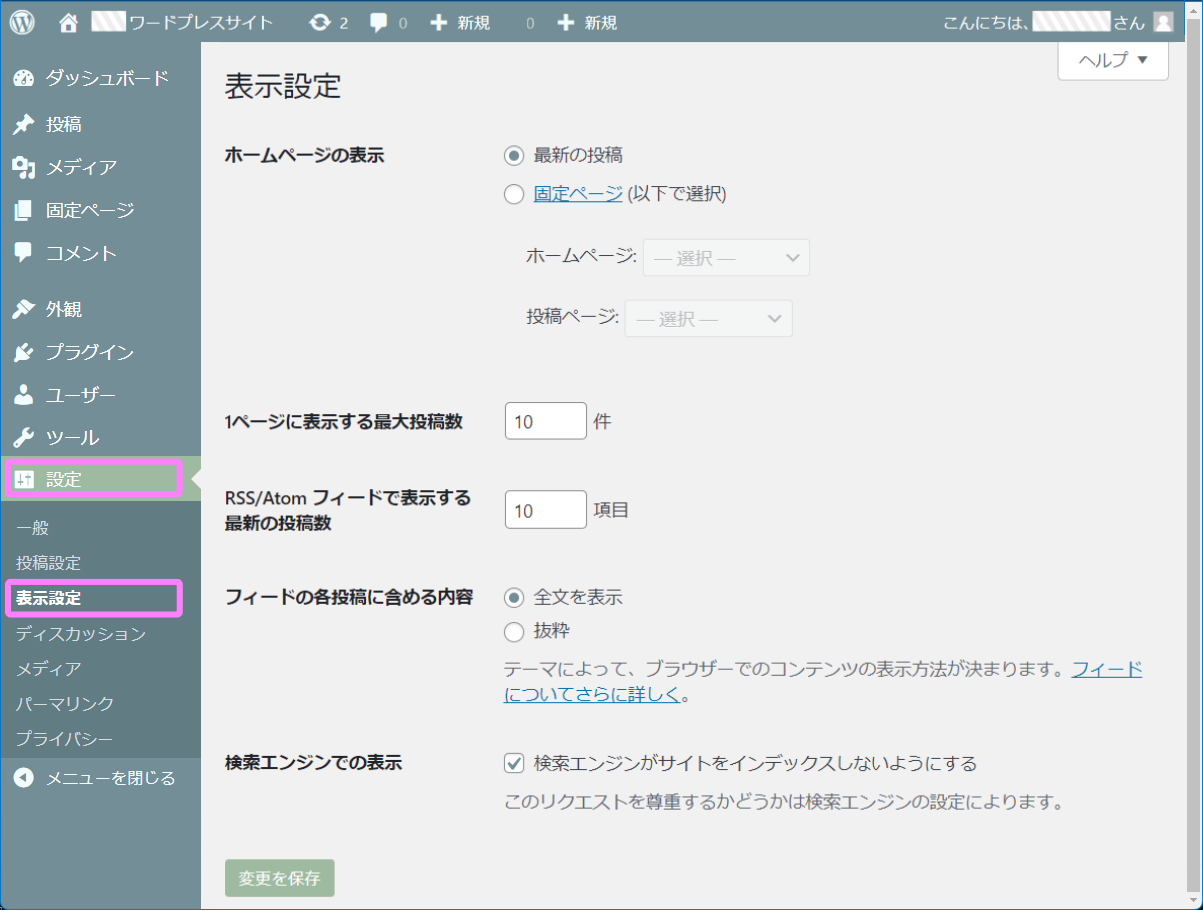Click the maximum posts per page input field
Viewport: 1203px width, 911px height.
coord(545,420)
